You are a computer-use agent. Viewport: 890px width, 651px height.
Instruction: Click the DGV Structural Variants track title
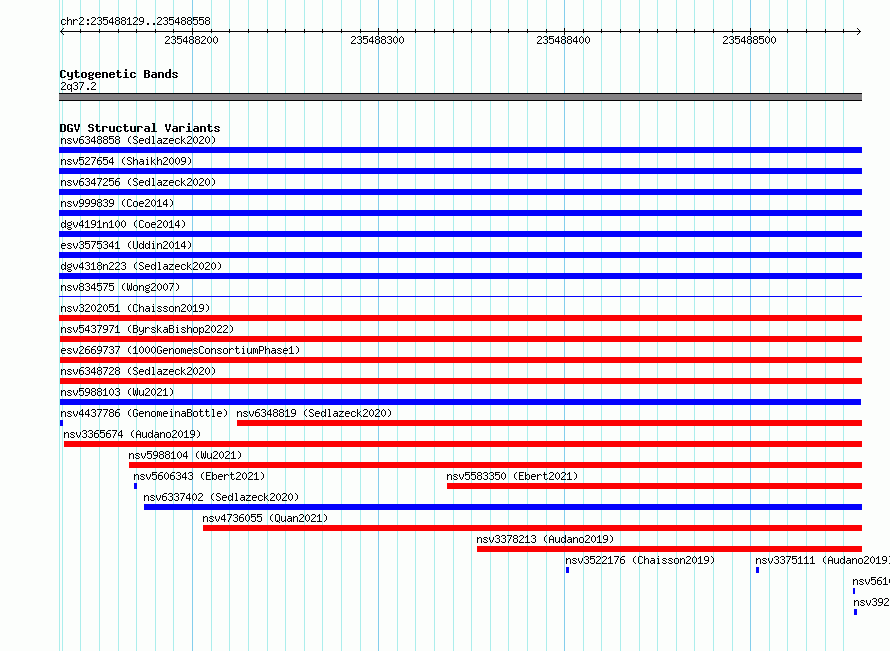point(140,128)
